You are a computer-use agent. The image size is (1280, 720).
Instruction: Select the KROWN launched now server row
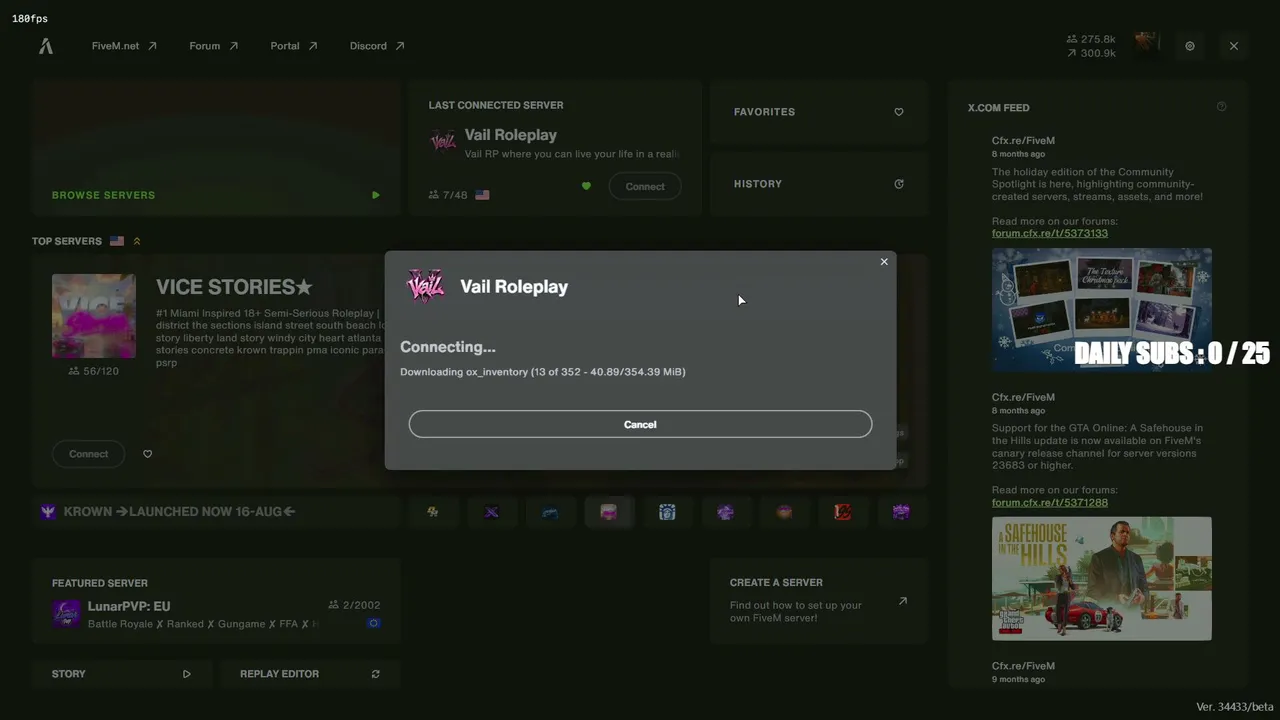point(216,512)
